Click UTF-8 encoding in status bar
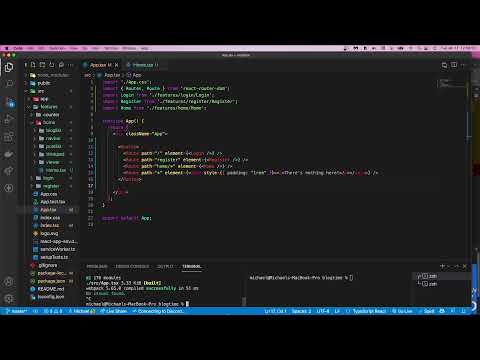This screenshot has height=360, width=480. pyautogui.click(x=323, y=311)
